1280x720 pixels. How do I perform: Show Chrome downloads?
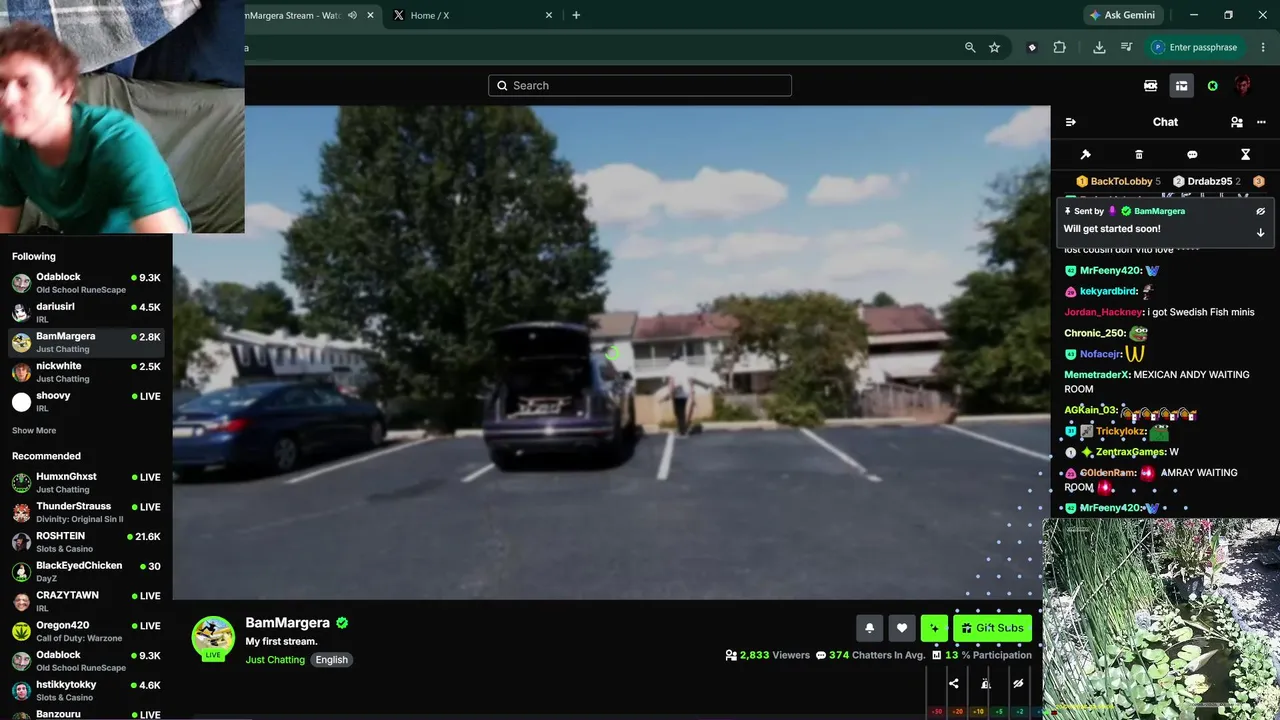pos(1099,47)
